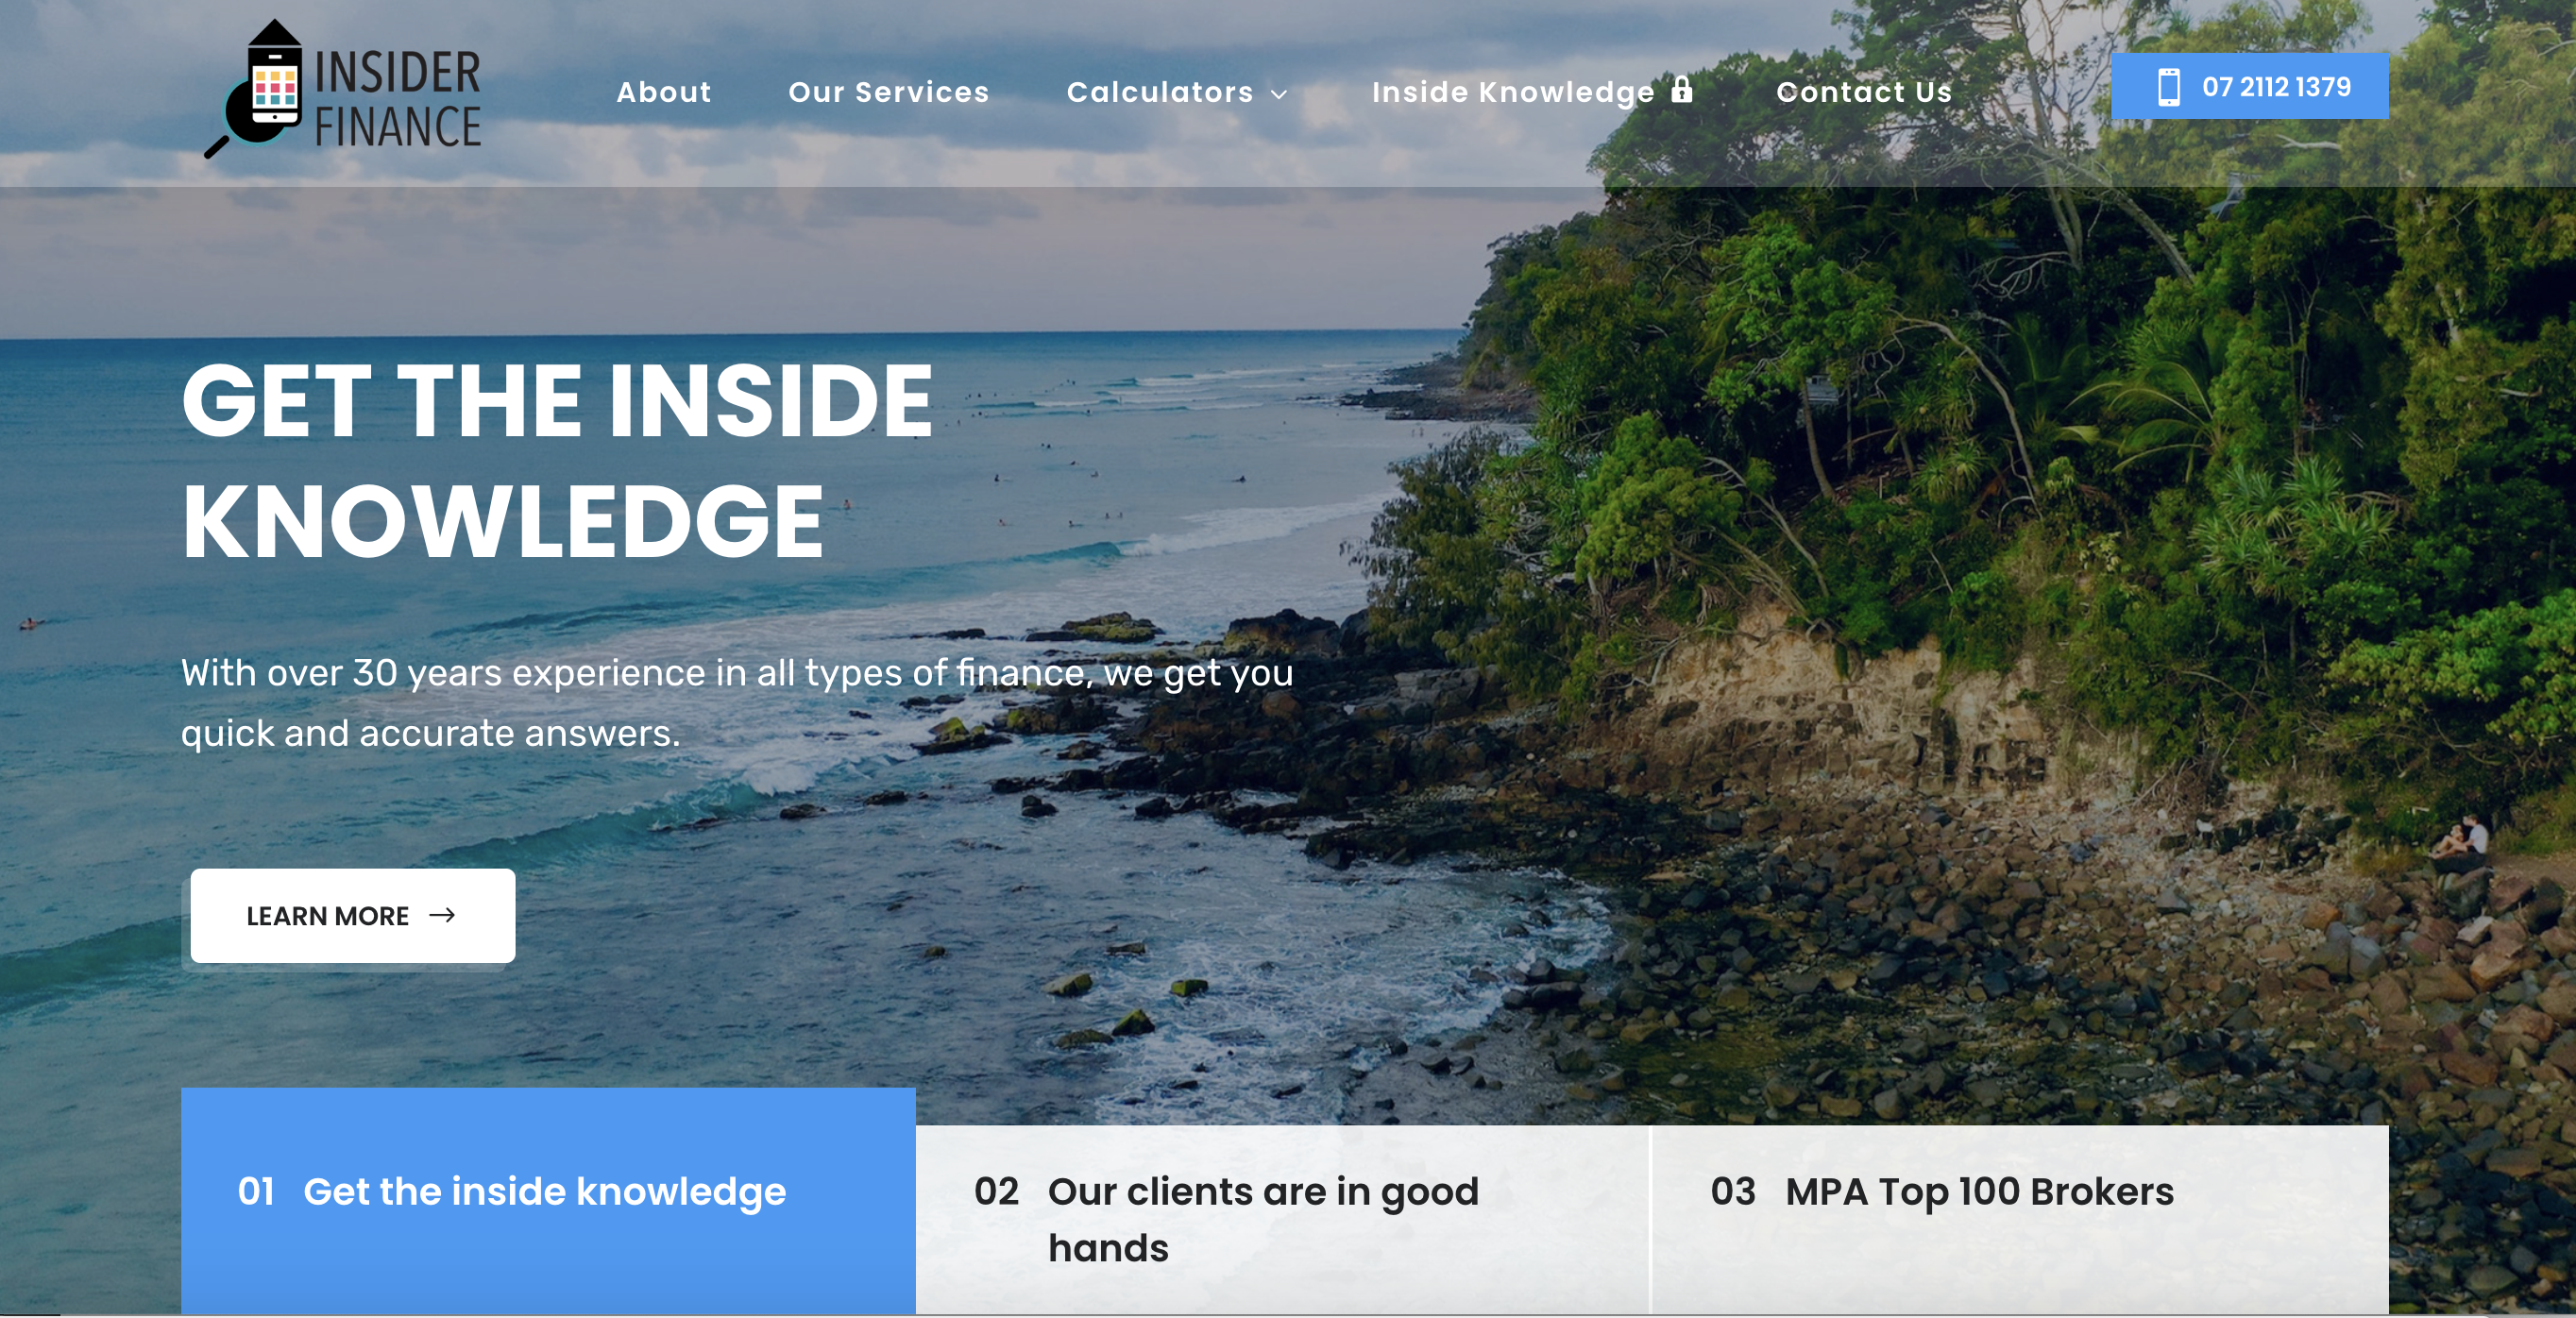The height and width of the screenshot is (1318, 2576).
Task: Click the 30 years experience tagline text
Action: tap(737, 702)
